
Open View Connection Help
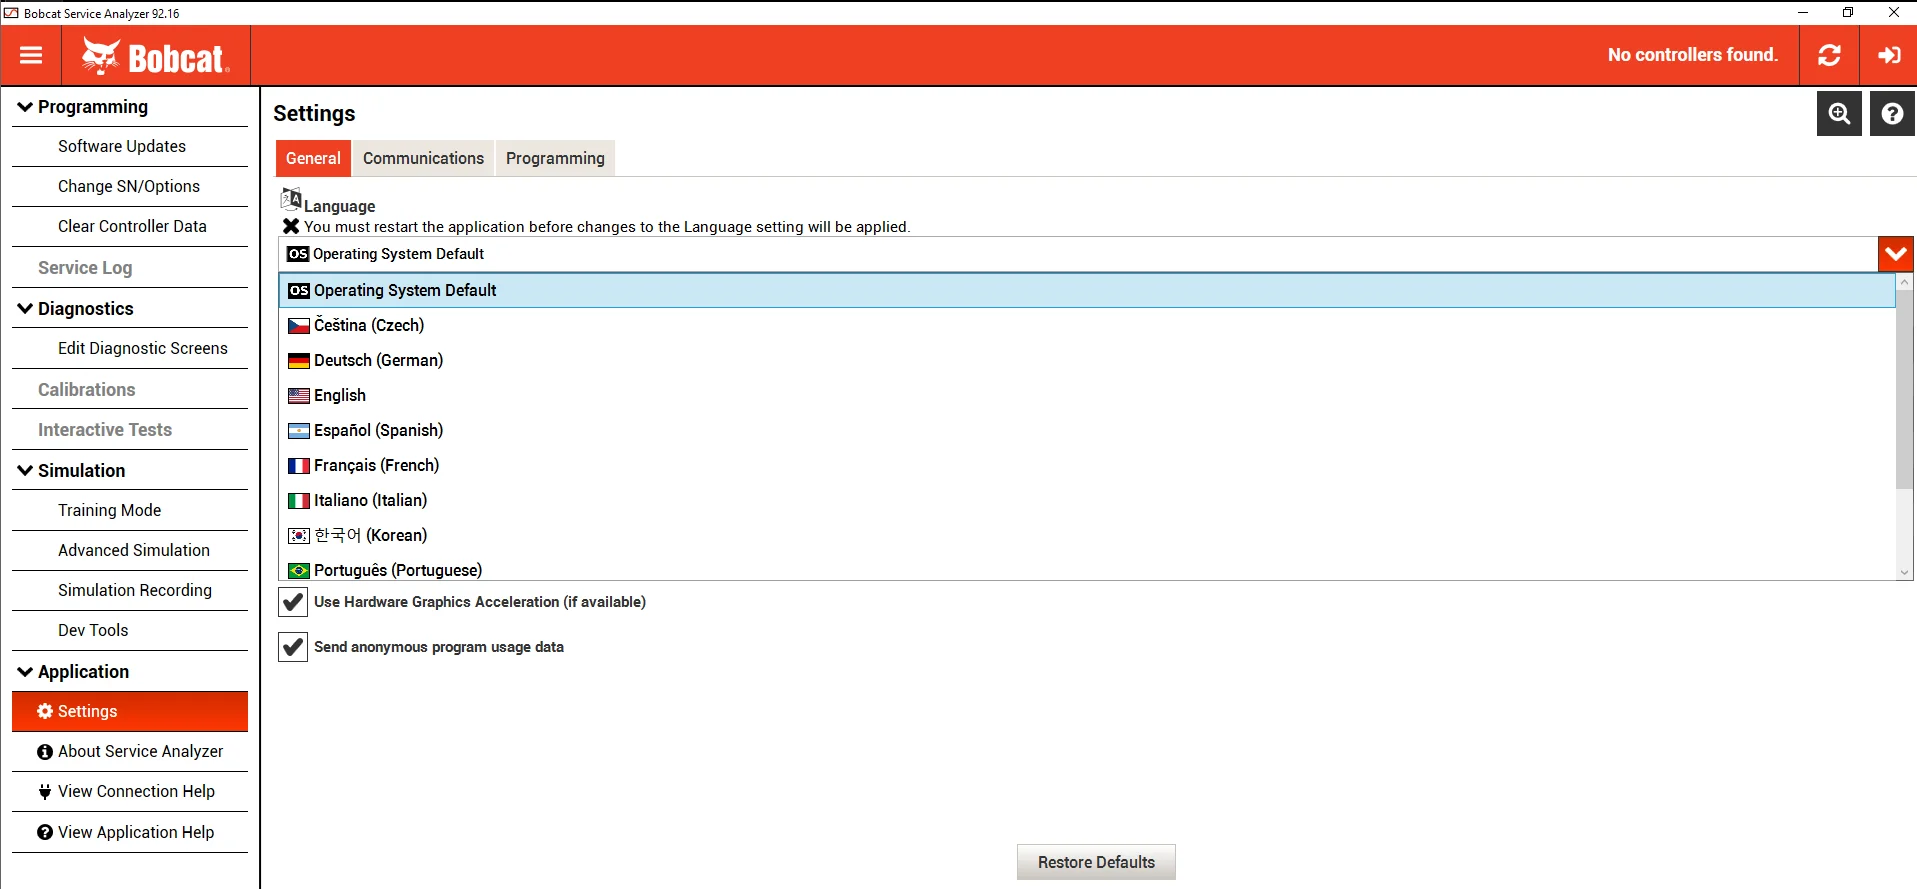[130, 792]
